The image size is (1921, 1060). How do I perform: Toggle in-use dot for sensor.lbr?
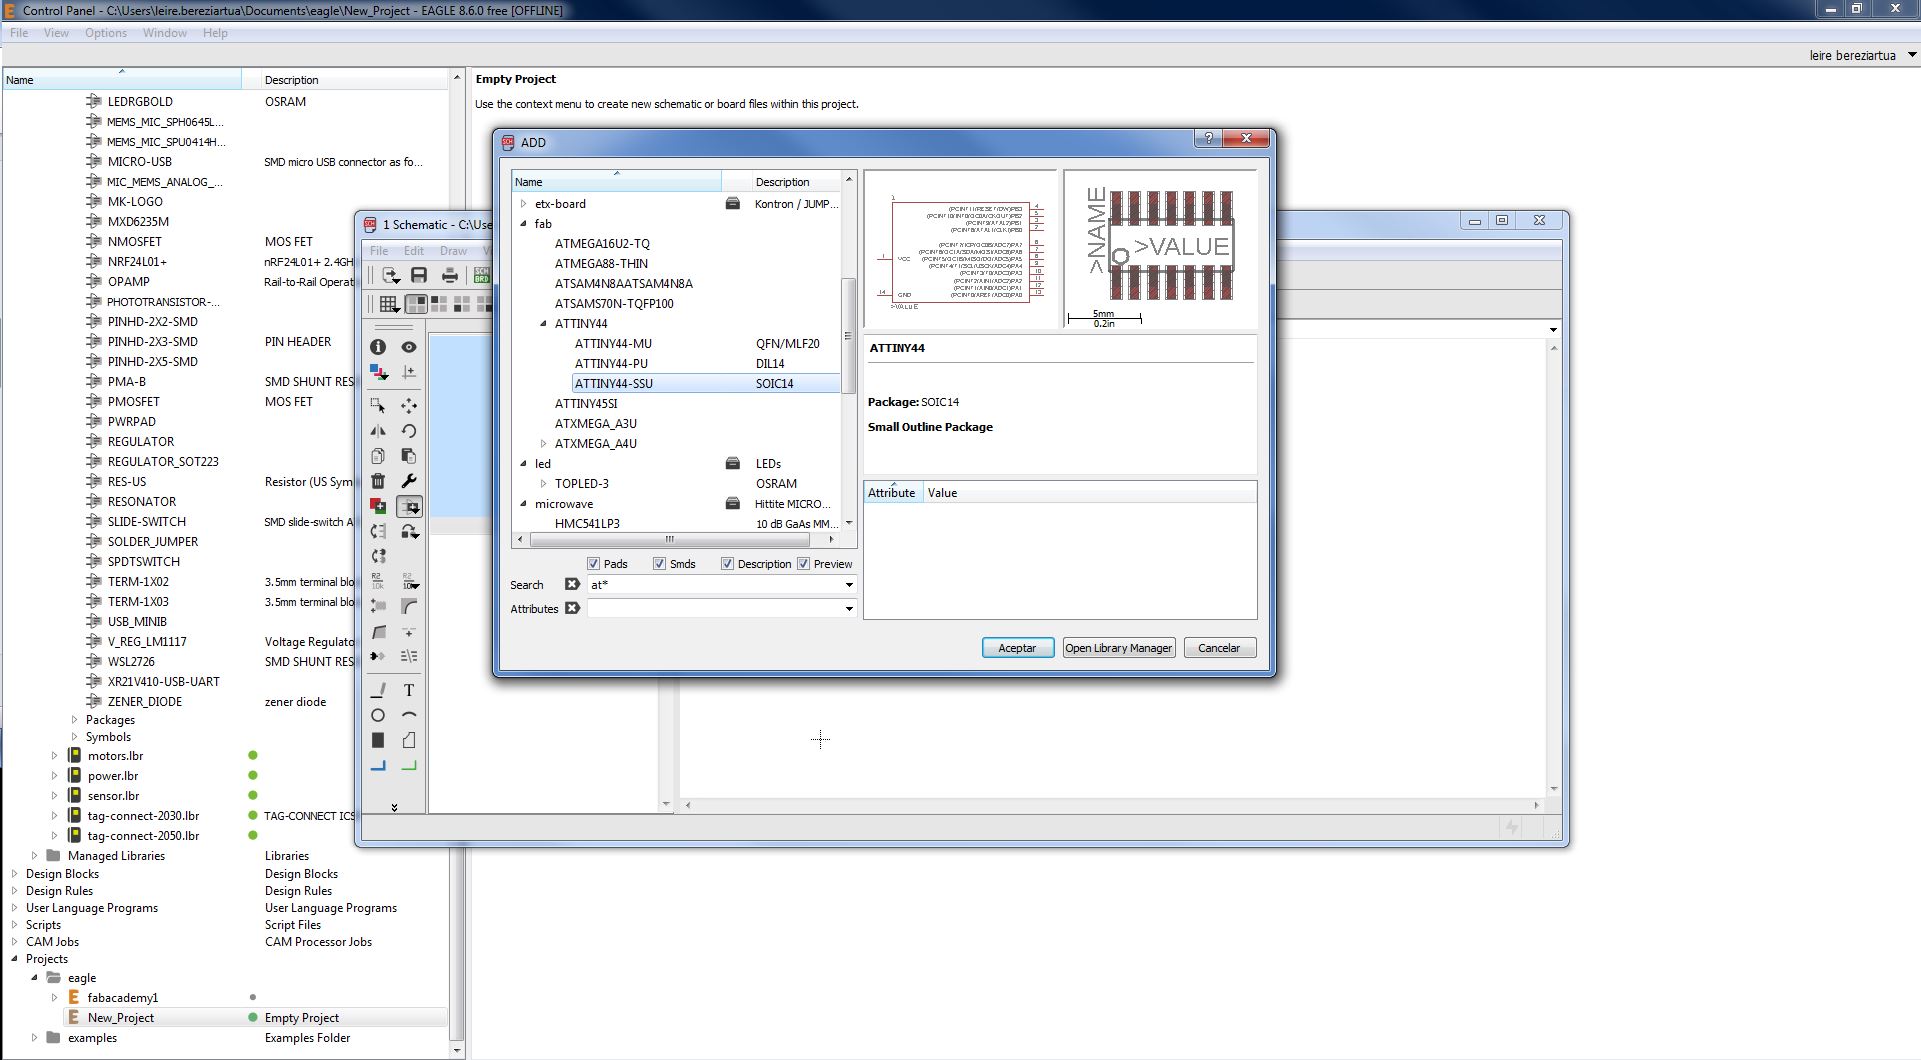pos(253,795)
